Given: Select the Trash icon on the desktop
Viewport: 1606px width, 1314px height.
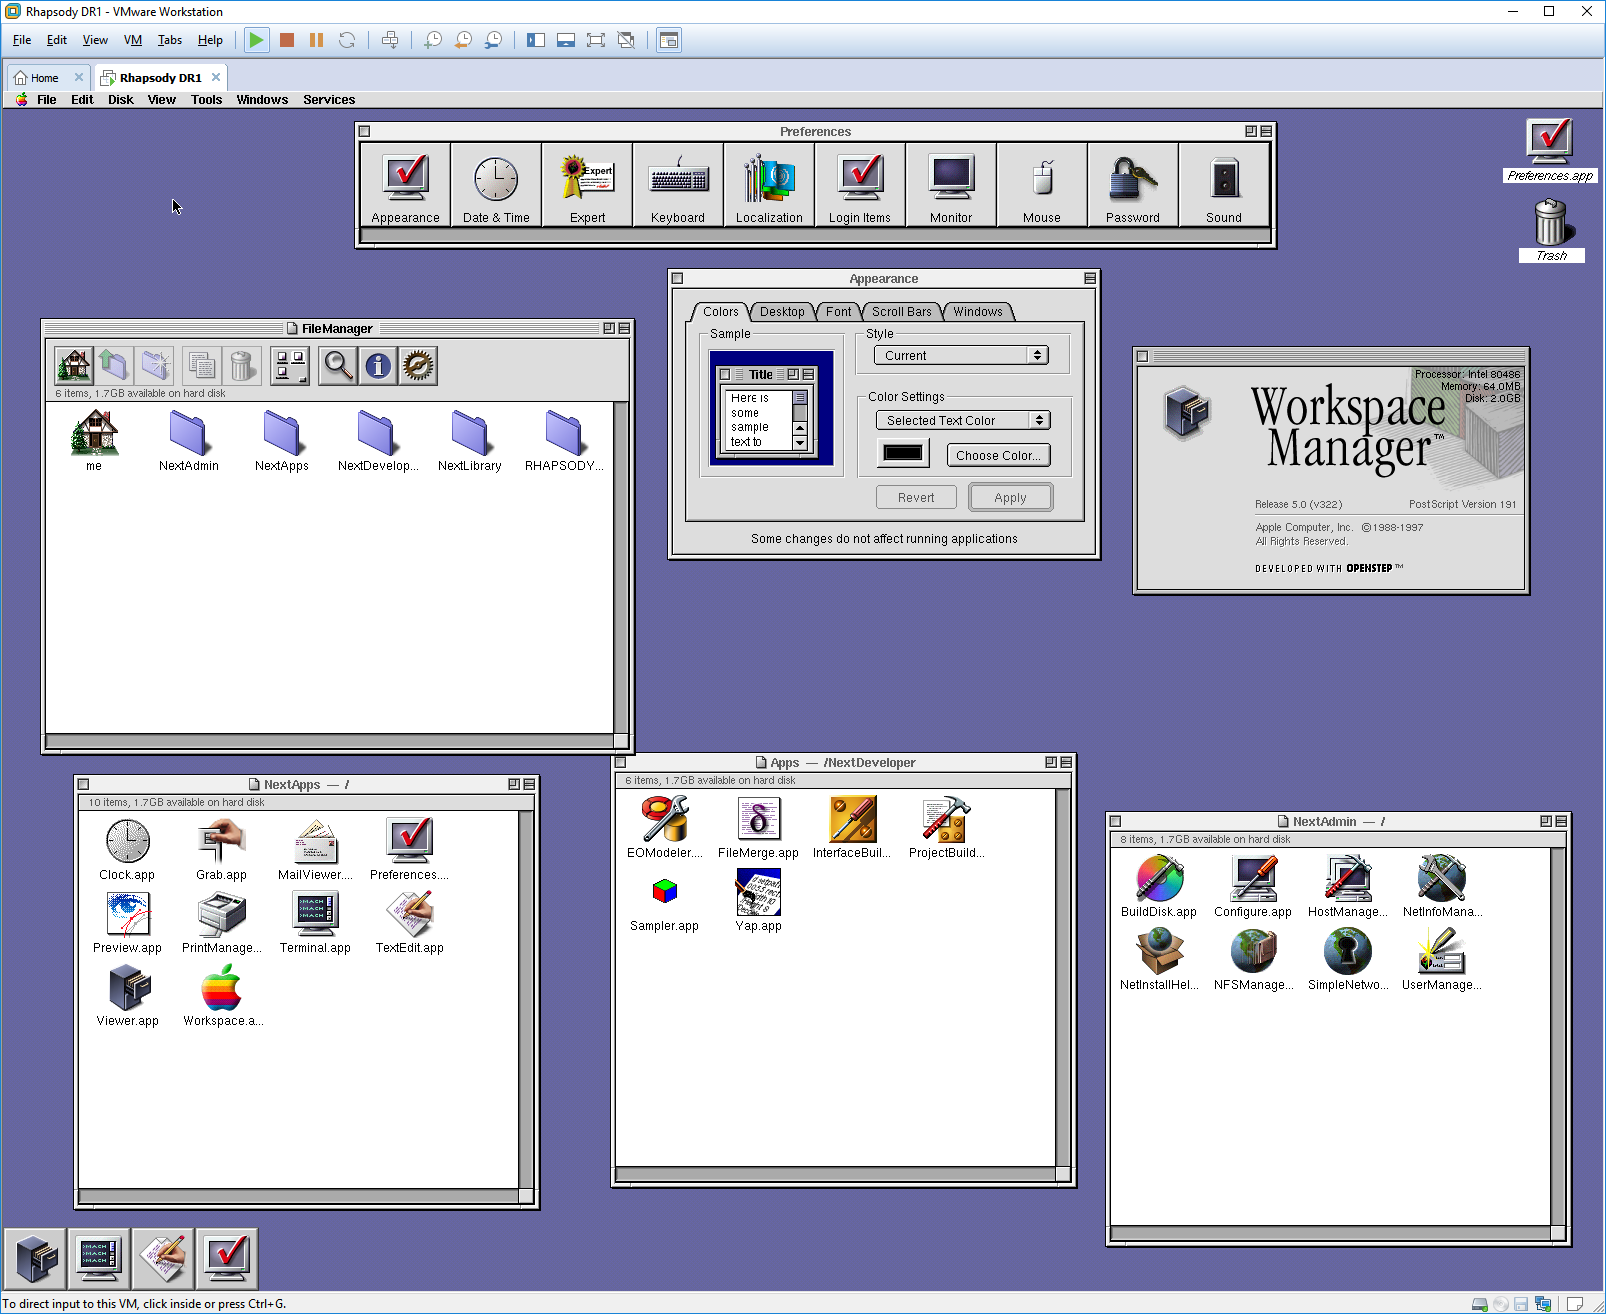Looking at the screenshot, I should 1551,230.
